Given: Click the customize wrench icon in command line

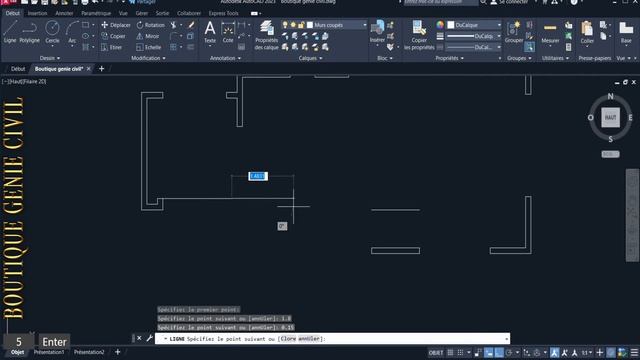Looking at the screenshot, I should [x=149, y=338].
